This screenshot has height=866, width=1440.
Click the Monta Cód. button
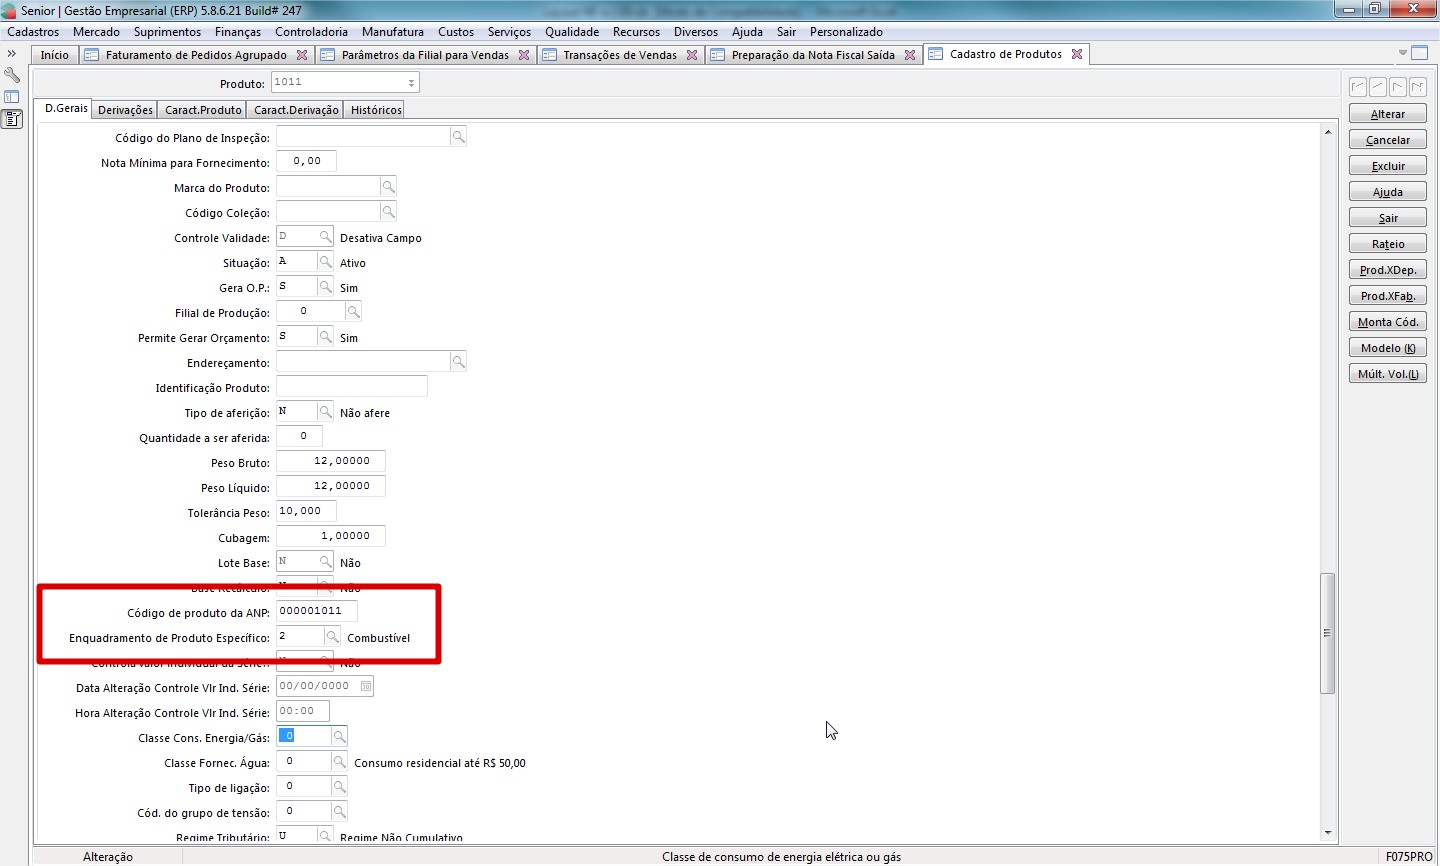coord(1387,322)
